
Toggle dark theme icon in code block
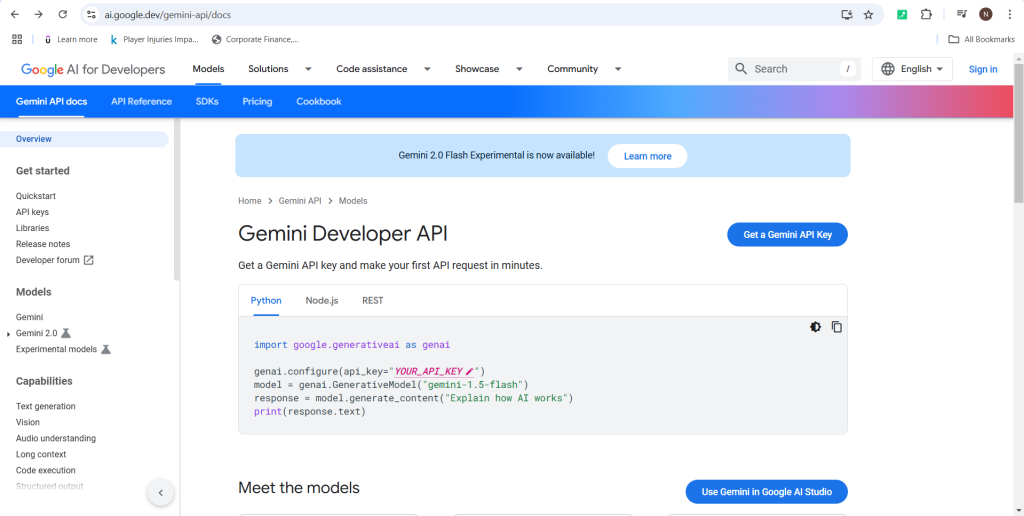[x=816, y=327]
